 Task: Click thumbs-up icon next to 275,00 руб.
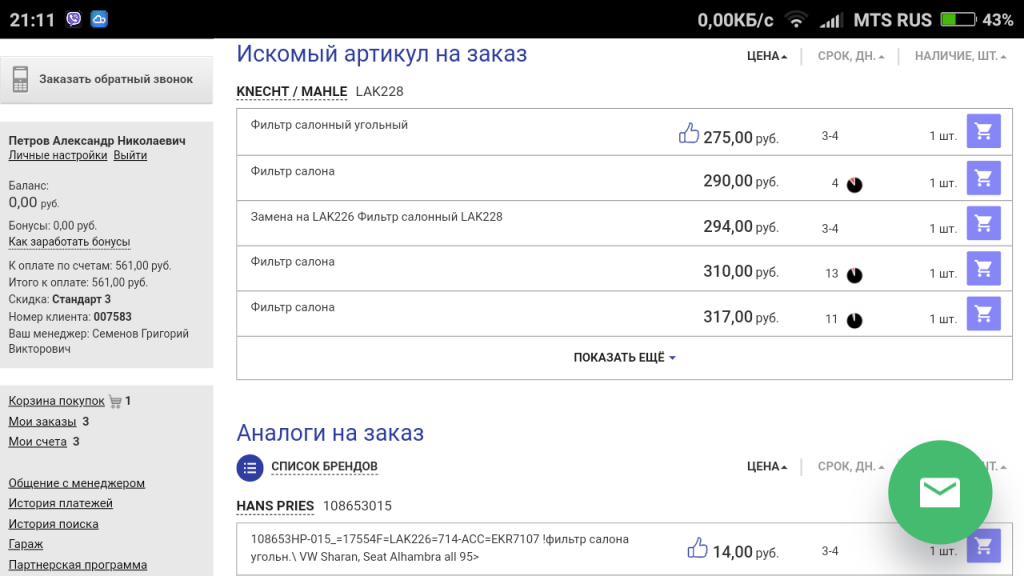(x=688, y=133)
